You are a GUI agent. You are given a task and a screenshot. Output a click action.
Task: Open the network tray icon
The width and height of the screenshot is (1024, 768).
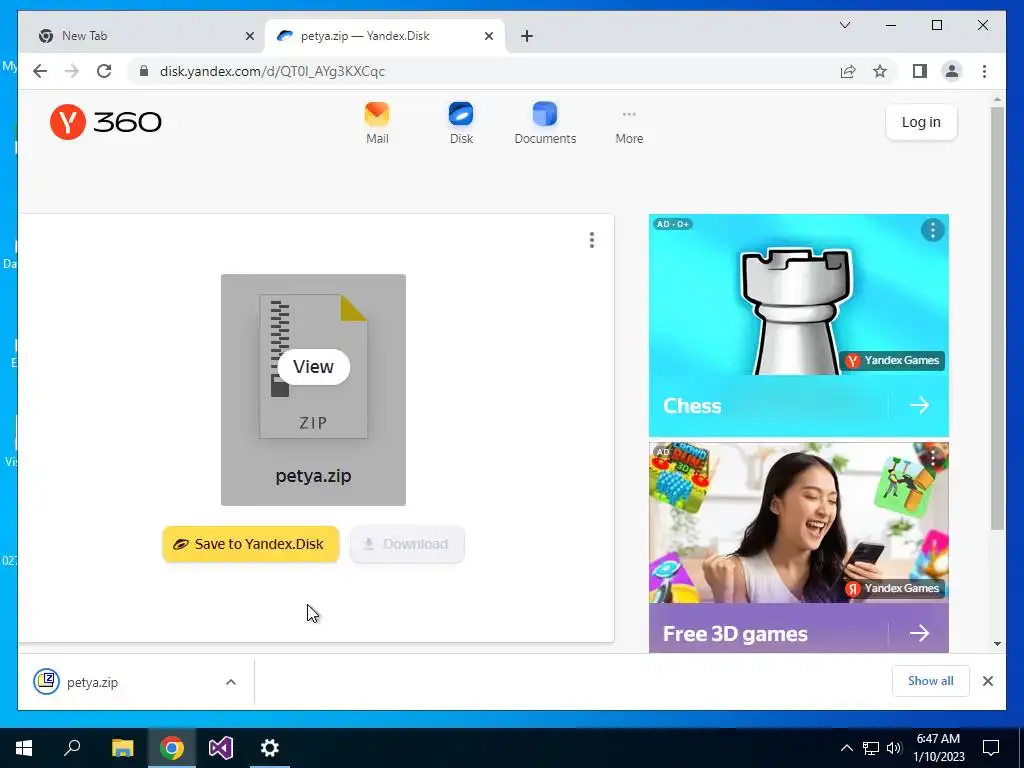[x=871, y=748]
